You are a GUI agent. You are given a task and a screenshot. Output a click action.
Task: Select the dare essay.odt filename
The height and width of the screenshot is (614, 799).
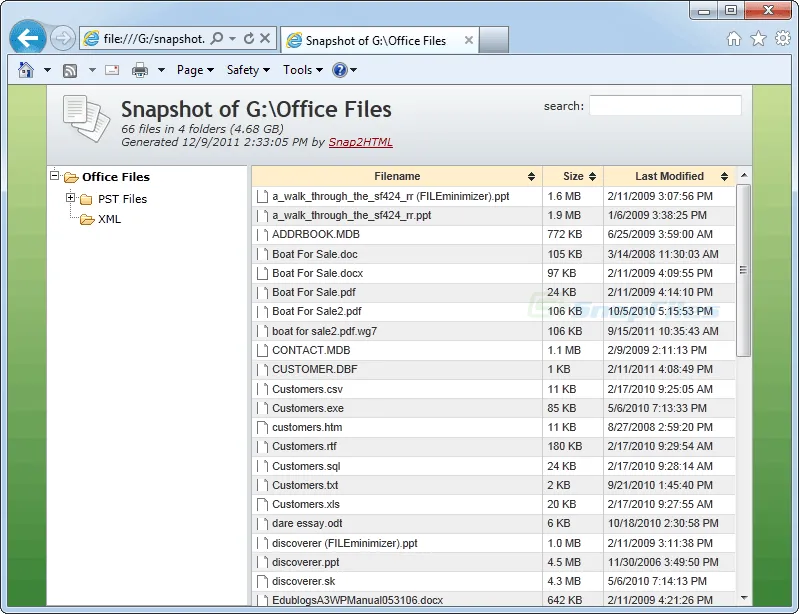tap(307, 523)
